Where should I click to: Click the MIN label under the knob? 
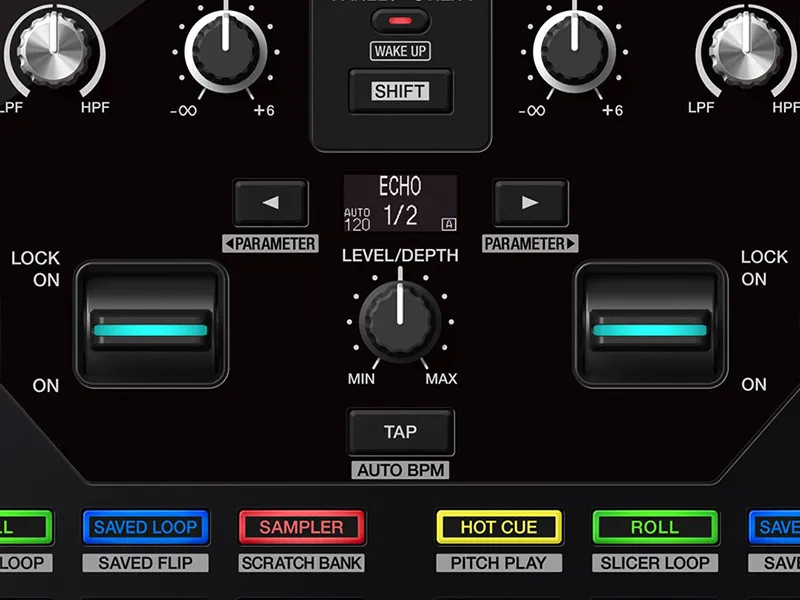pyautogui.click(x=361, y=379)
